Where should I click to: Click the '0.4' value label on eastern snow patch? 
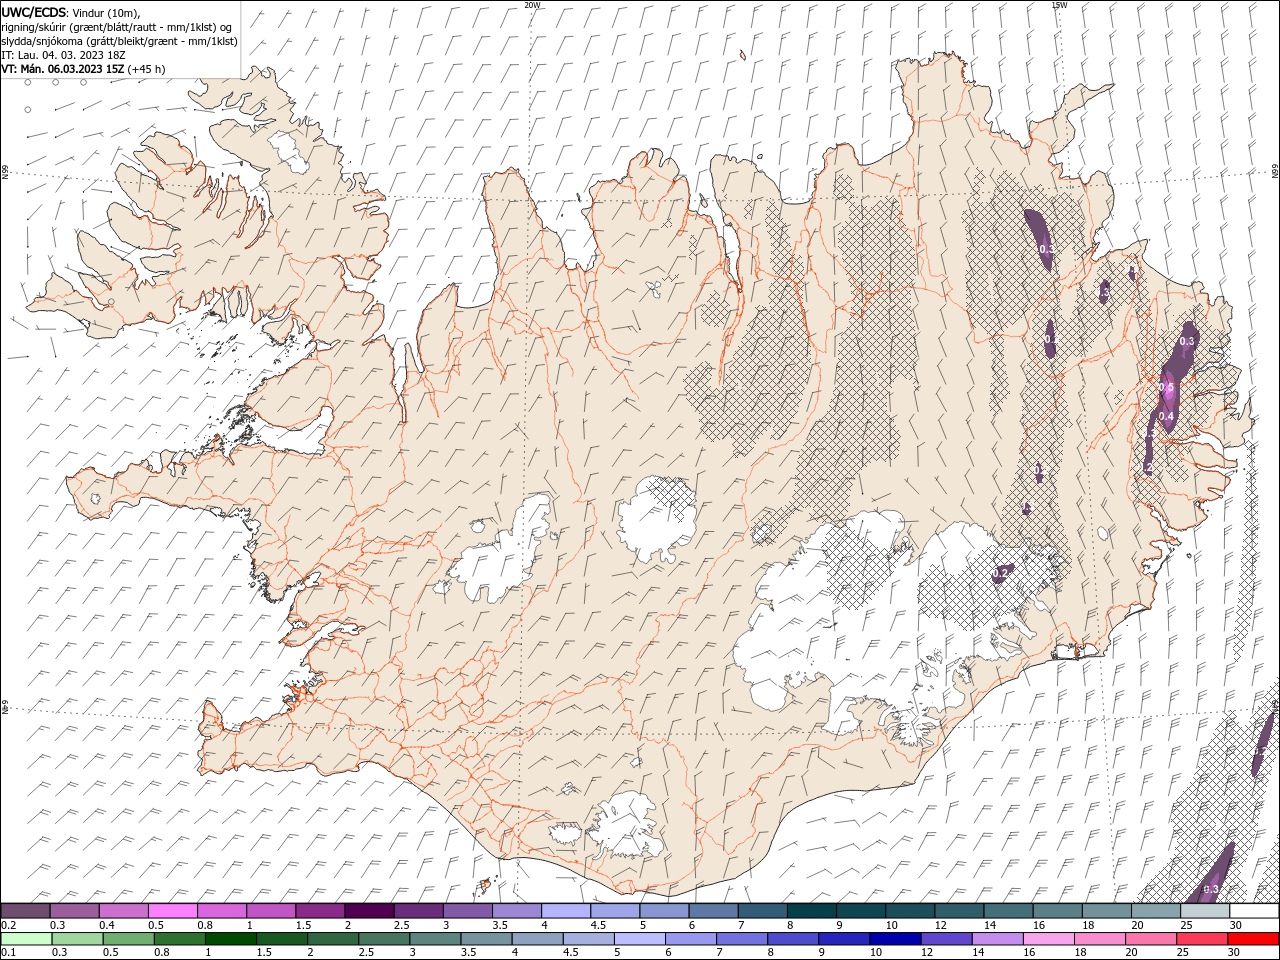tap(1166, 416)
